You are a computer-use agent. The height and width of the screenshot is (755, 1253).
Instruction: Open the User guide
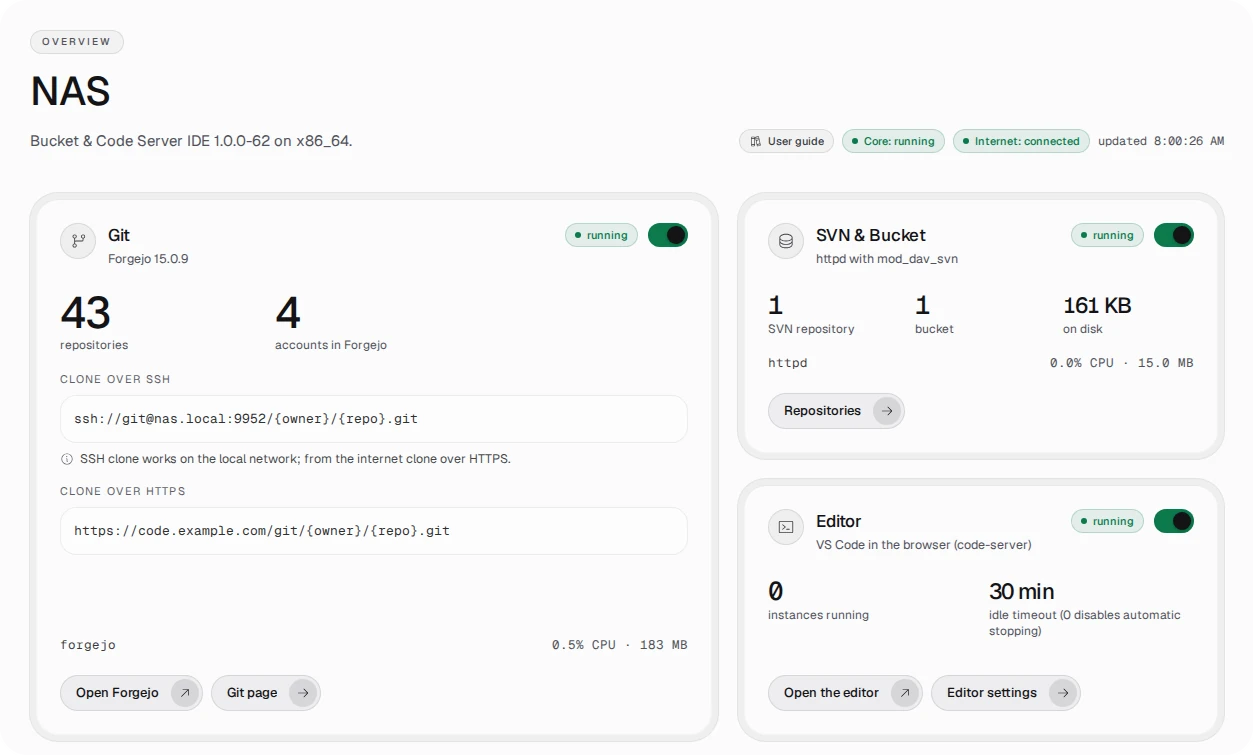tap(787, 141)
